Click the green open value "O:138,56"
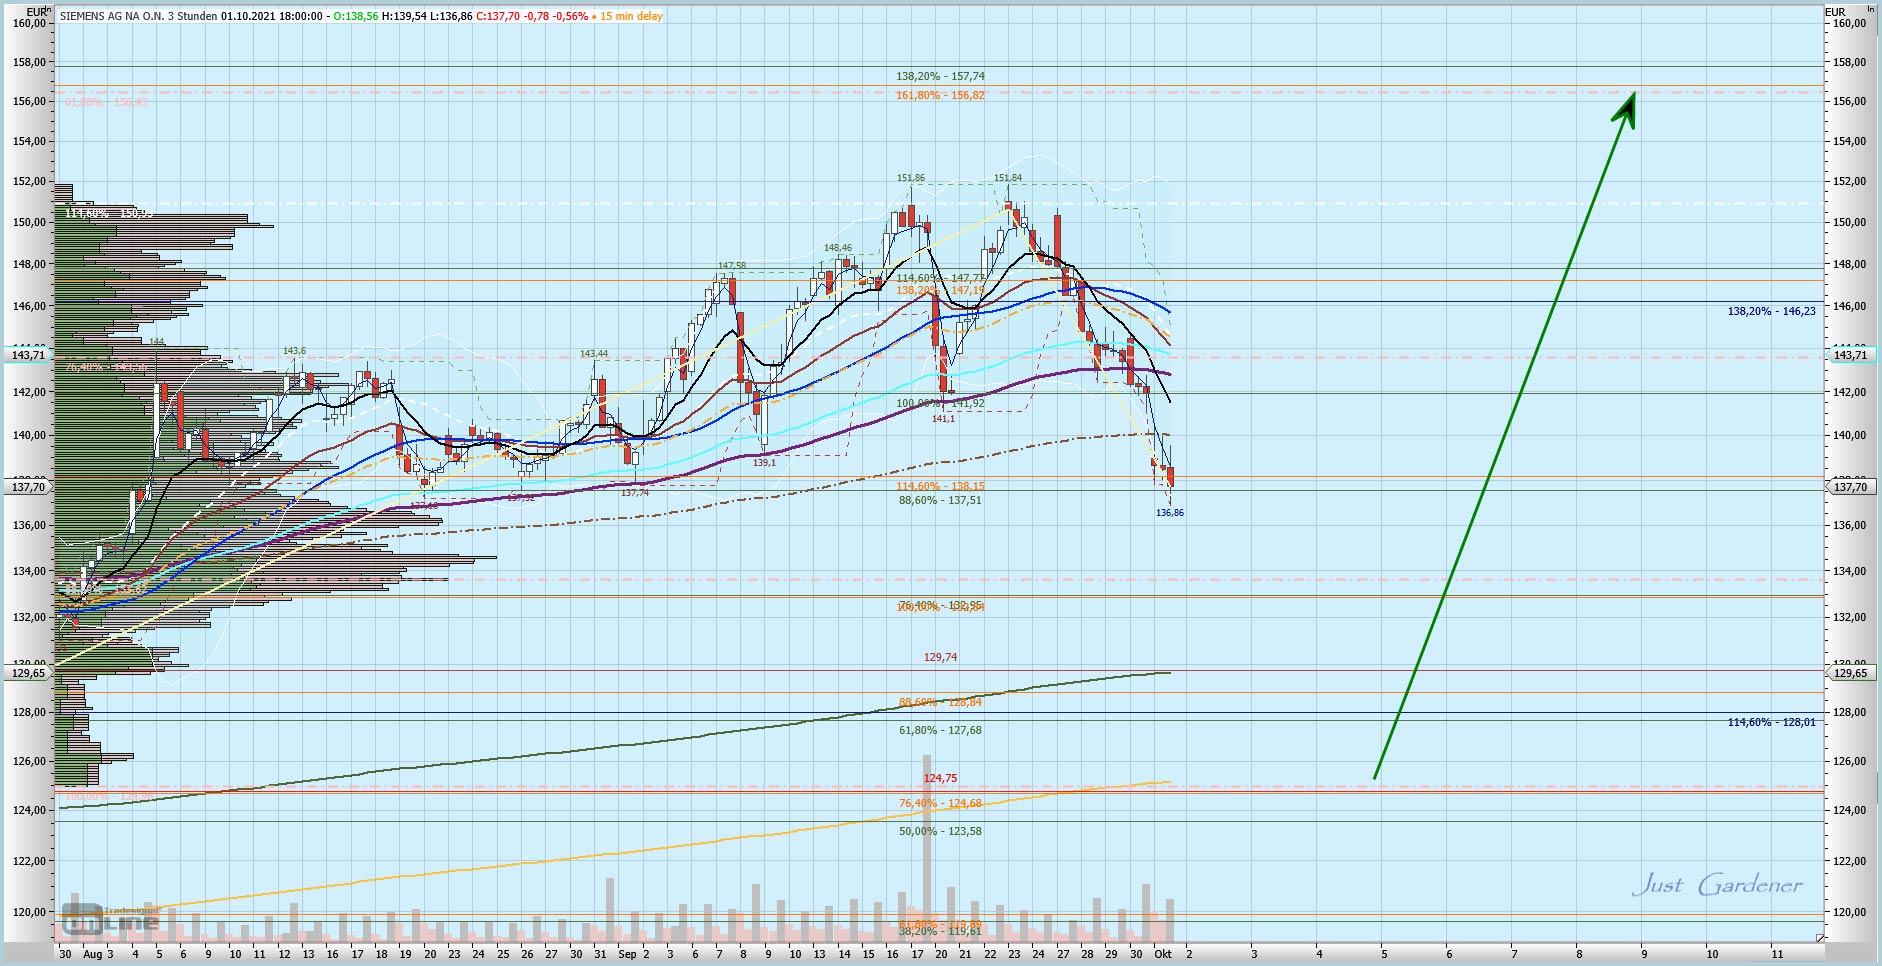The width and height of the screenshot is (1882, 966). point(356,16)
